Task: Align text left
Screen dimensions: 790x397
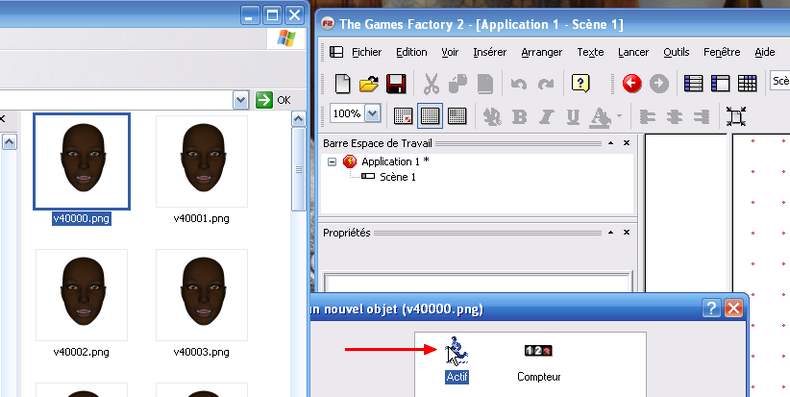Action: [x=647, y=117]
